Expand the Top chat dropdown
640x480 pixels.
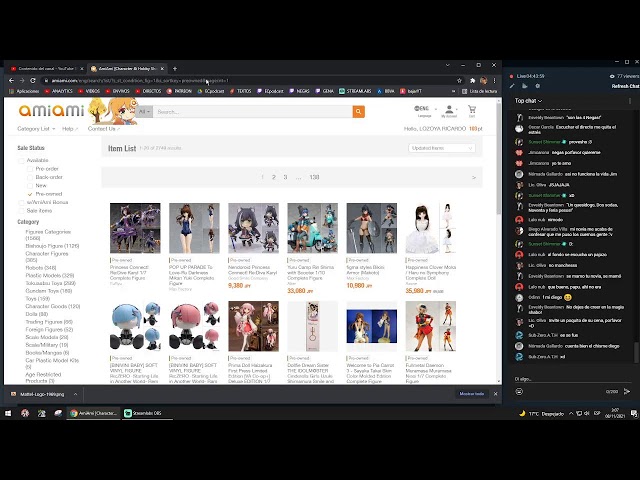528,101
